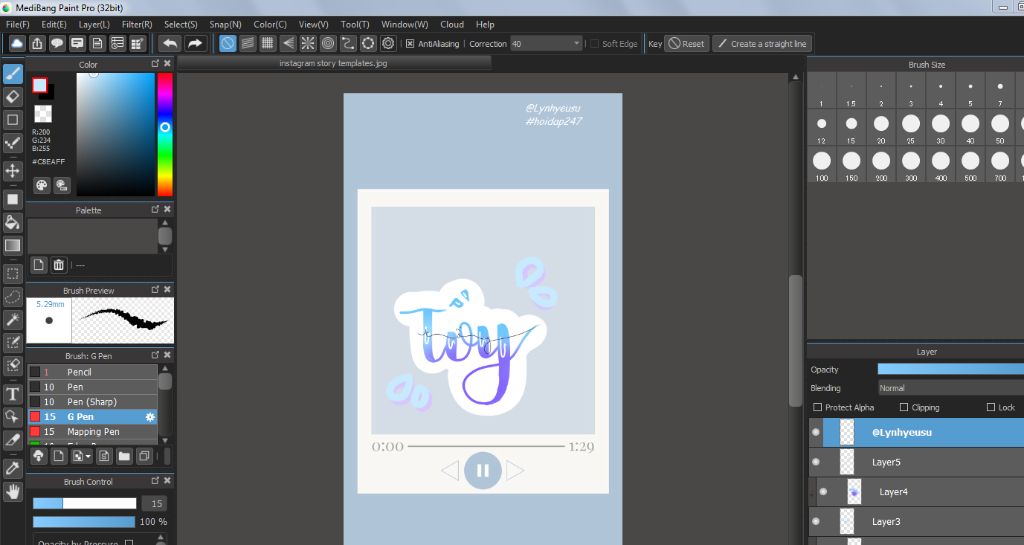This screenshot has width=1024, height=545.
Task: Open snap settings gear icon
Action: 389,44
